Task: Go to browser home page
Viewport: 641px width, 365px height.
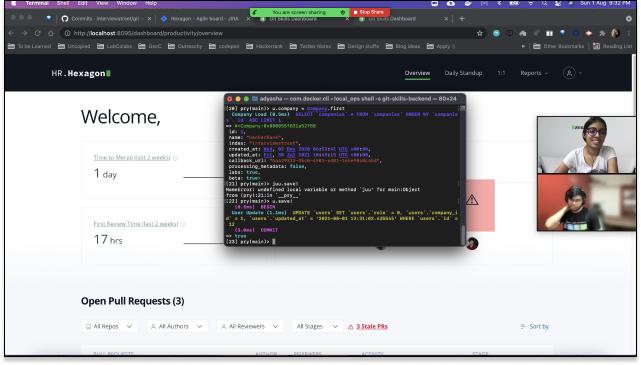Action: [x=51, y=33]
